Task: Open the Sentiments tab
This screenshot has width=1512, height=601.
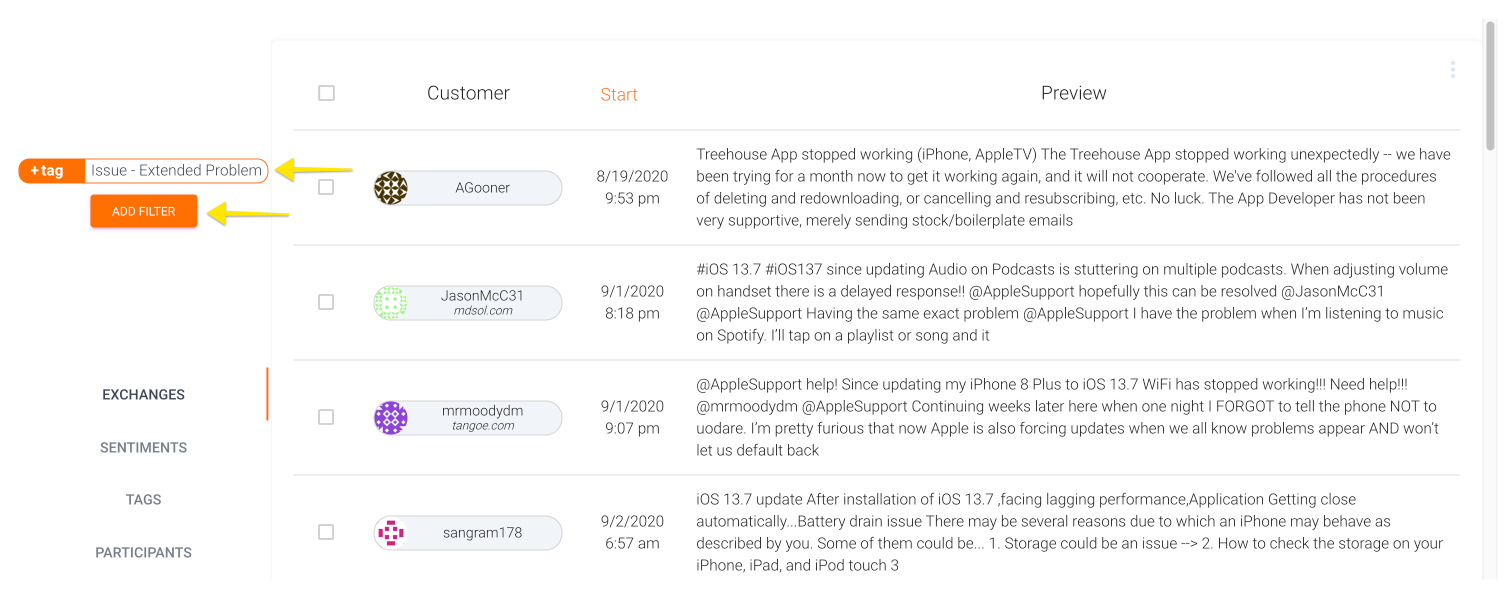Action: pos(144,448)
